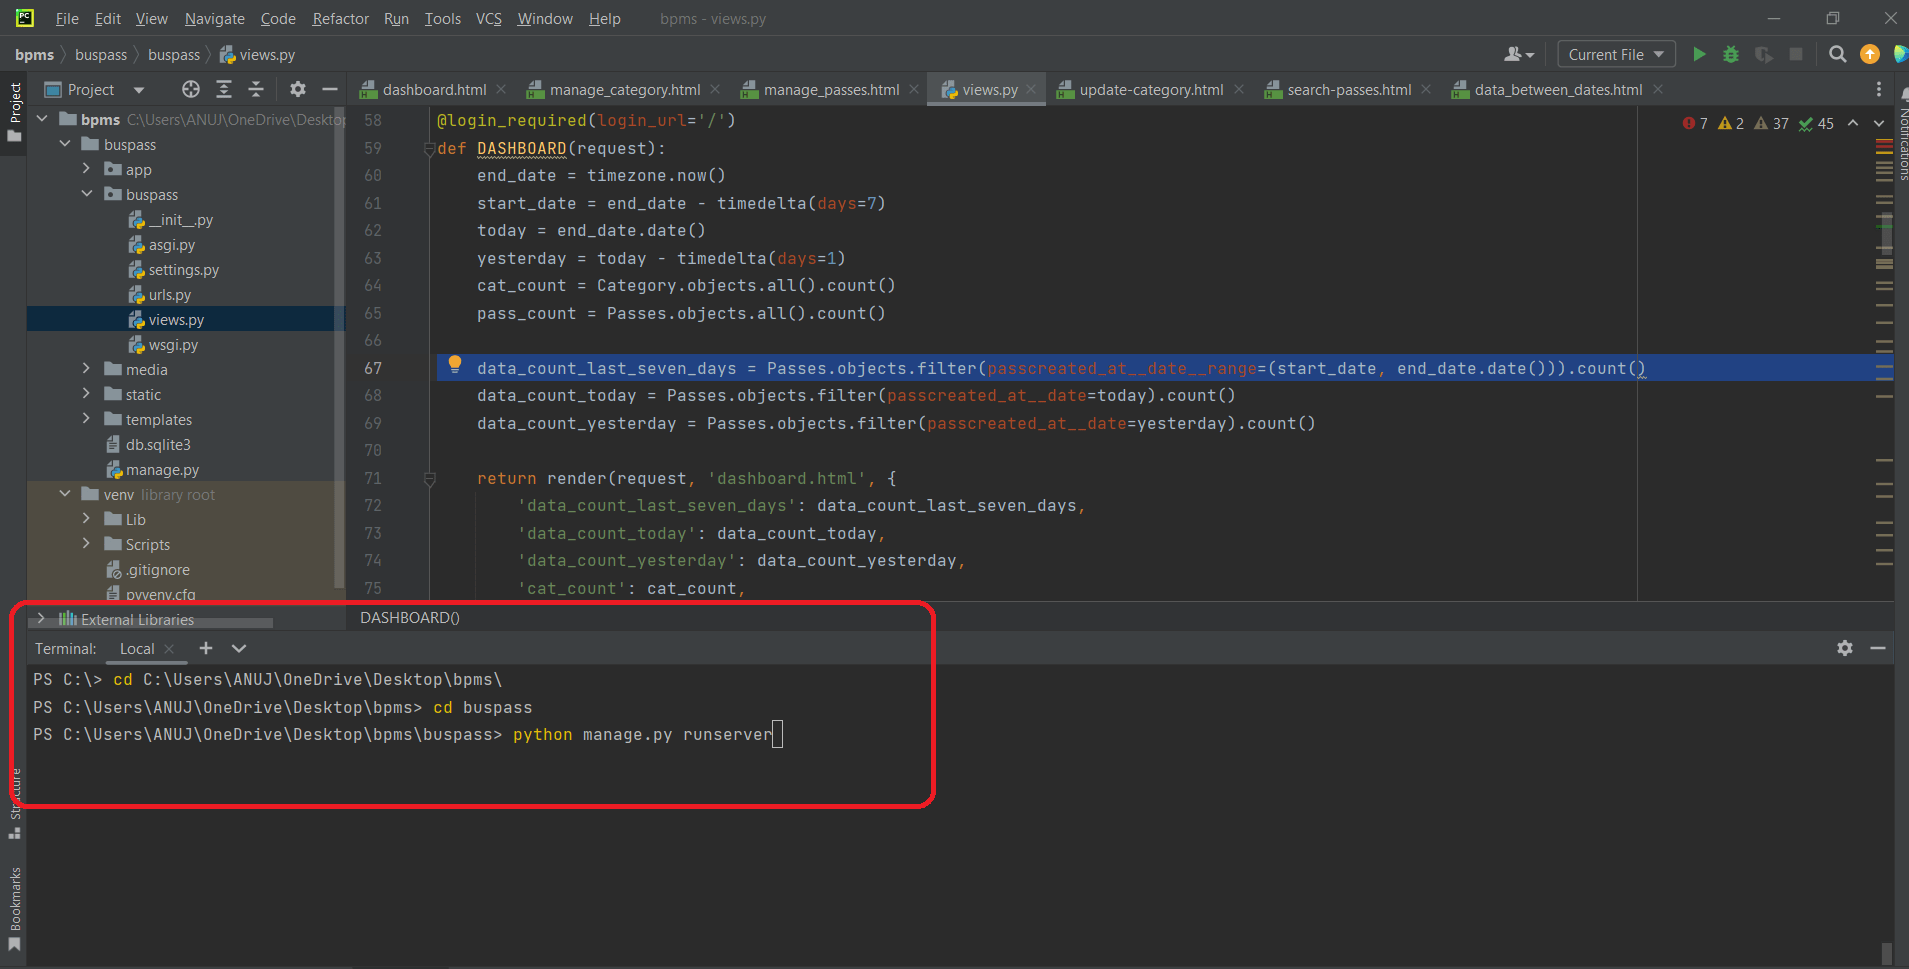The image size is (1909, 969).
Task: Open the Refactor menu
Action: coord(340,18)
